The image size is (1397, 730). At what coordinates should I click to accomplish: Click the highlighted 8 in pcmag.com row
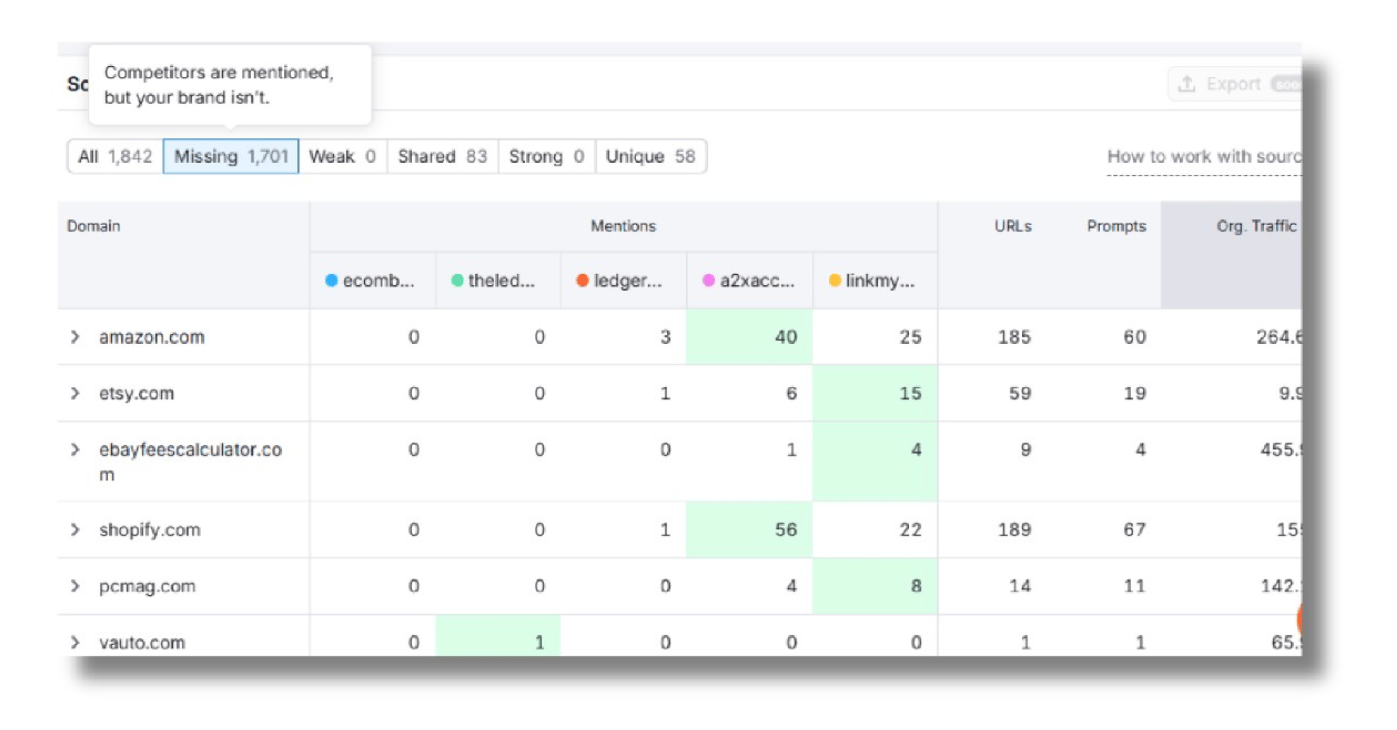916,586
